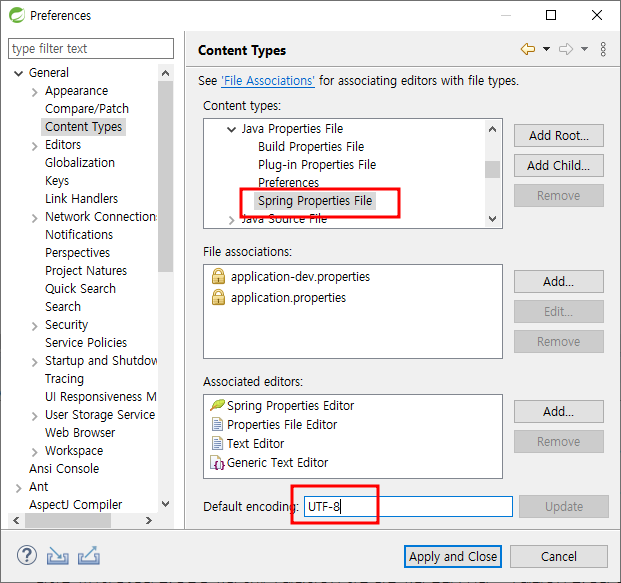
Task: Select Content Types in the tree
Action: tap(84, 127)
